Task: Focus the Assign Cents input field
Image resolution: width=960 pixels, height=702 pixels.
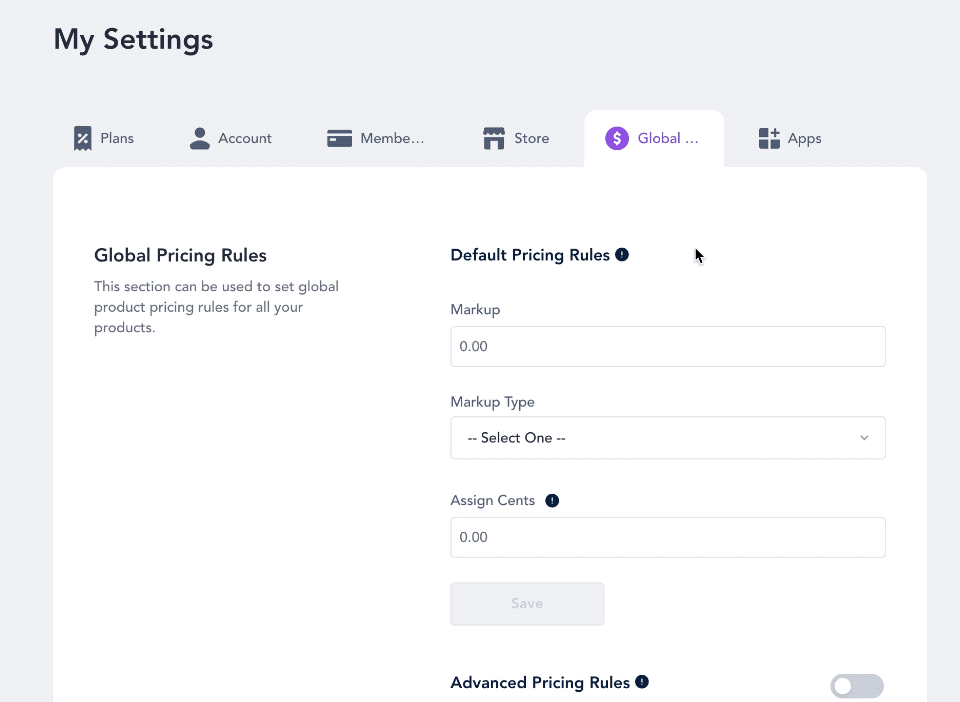Action: pos(668,537)
